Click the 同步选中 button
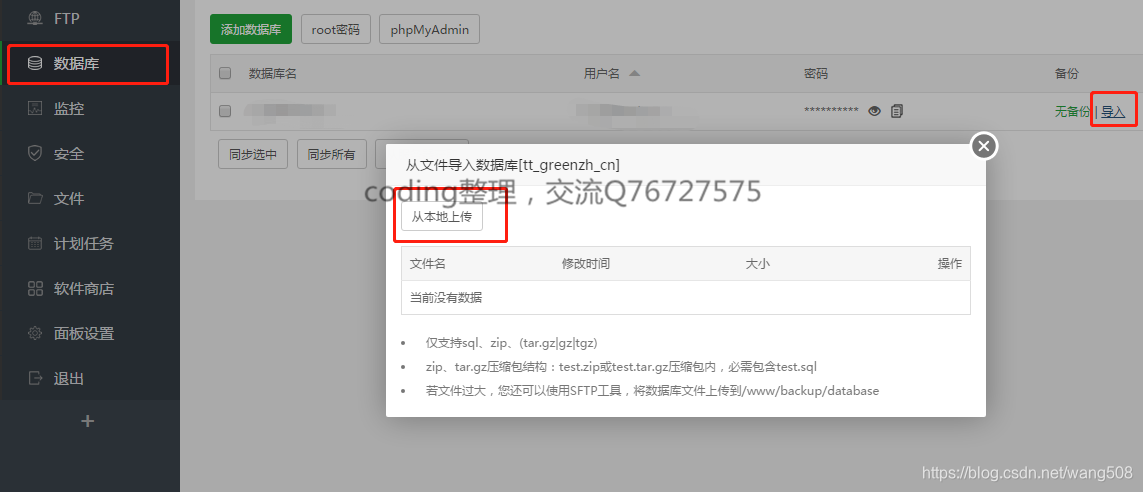This screenshot has width=1143, height=492. point(253,154)
